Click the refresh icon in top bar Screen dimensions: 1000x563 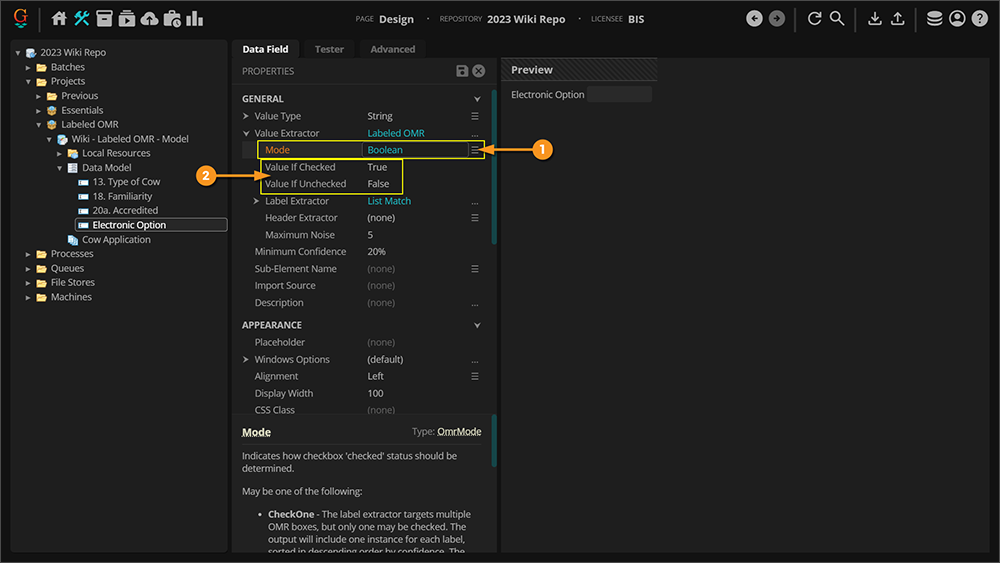point(814,18)
